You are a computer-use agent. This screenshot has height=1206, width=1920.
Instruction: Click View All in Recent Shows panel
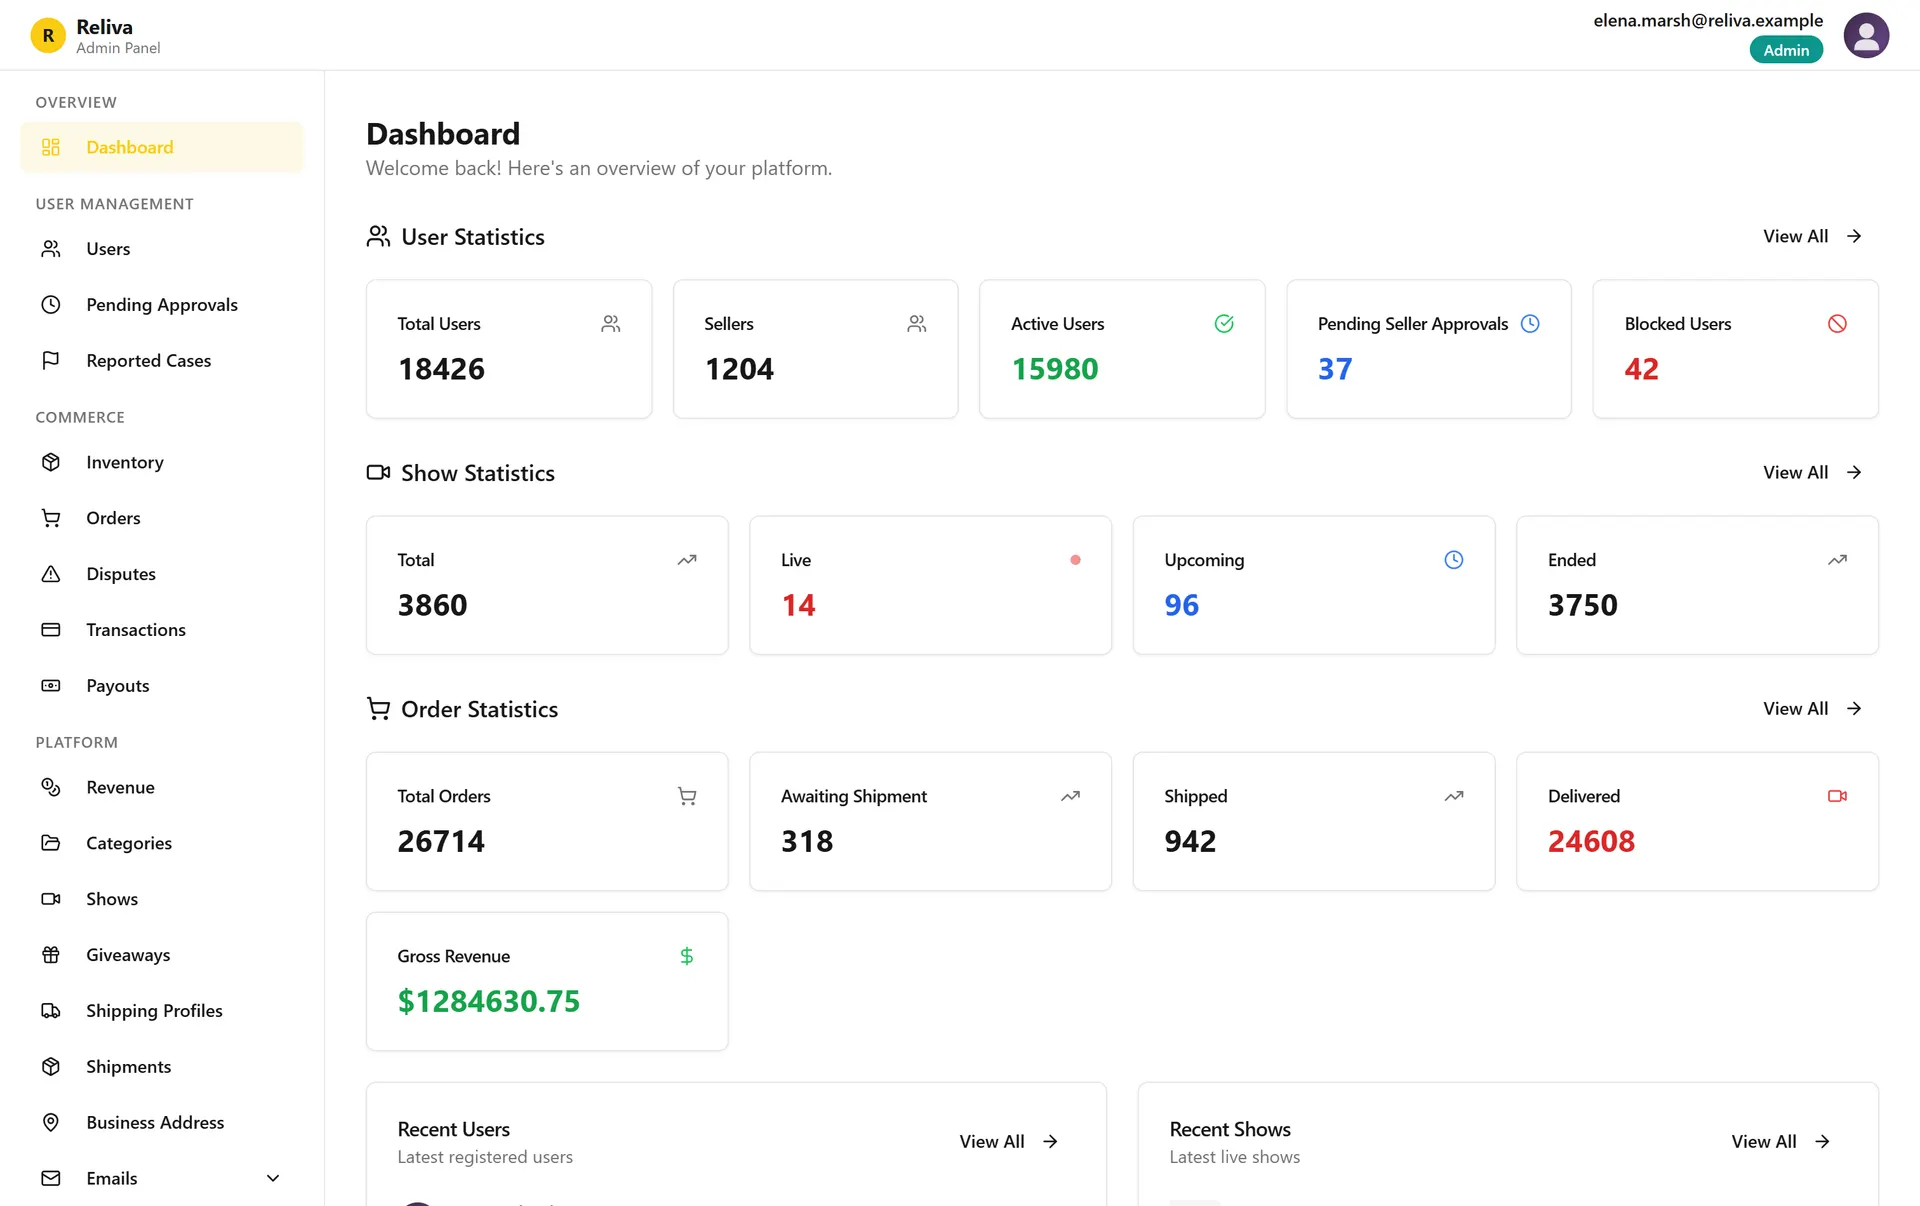tap(1780, 1141)
